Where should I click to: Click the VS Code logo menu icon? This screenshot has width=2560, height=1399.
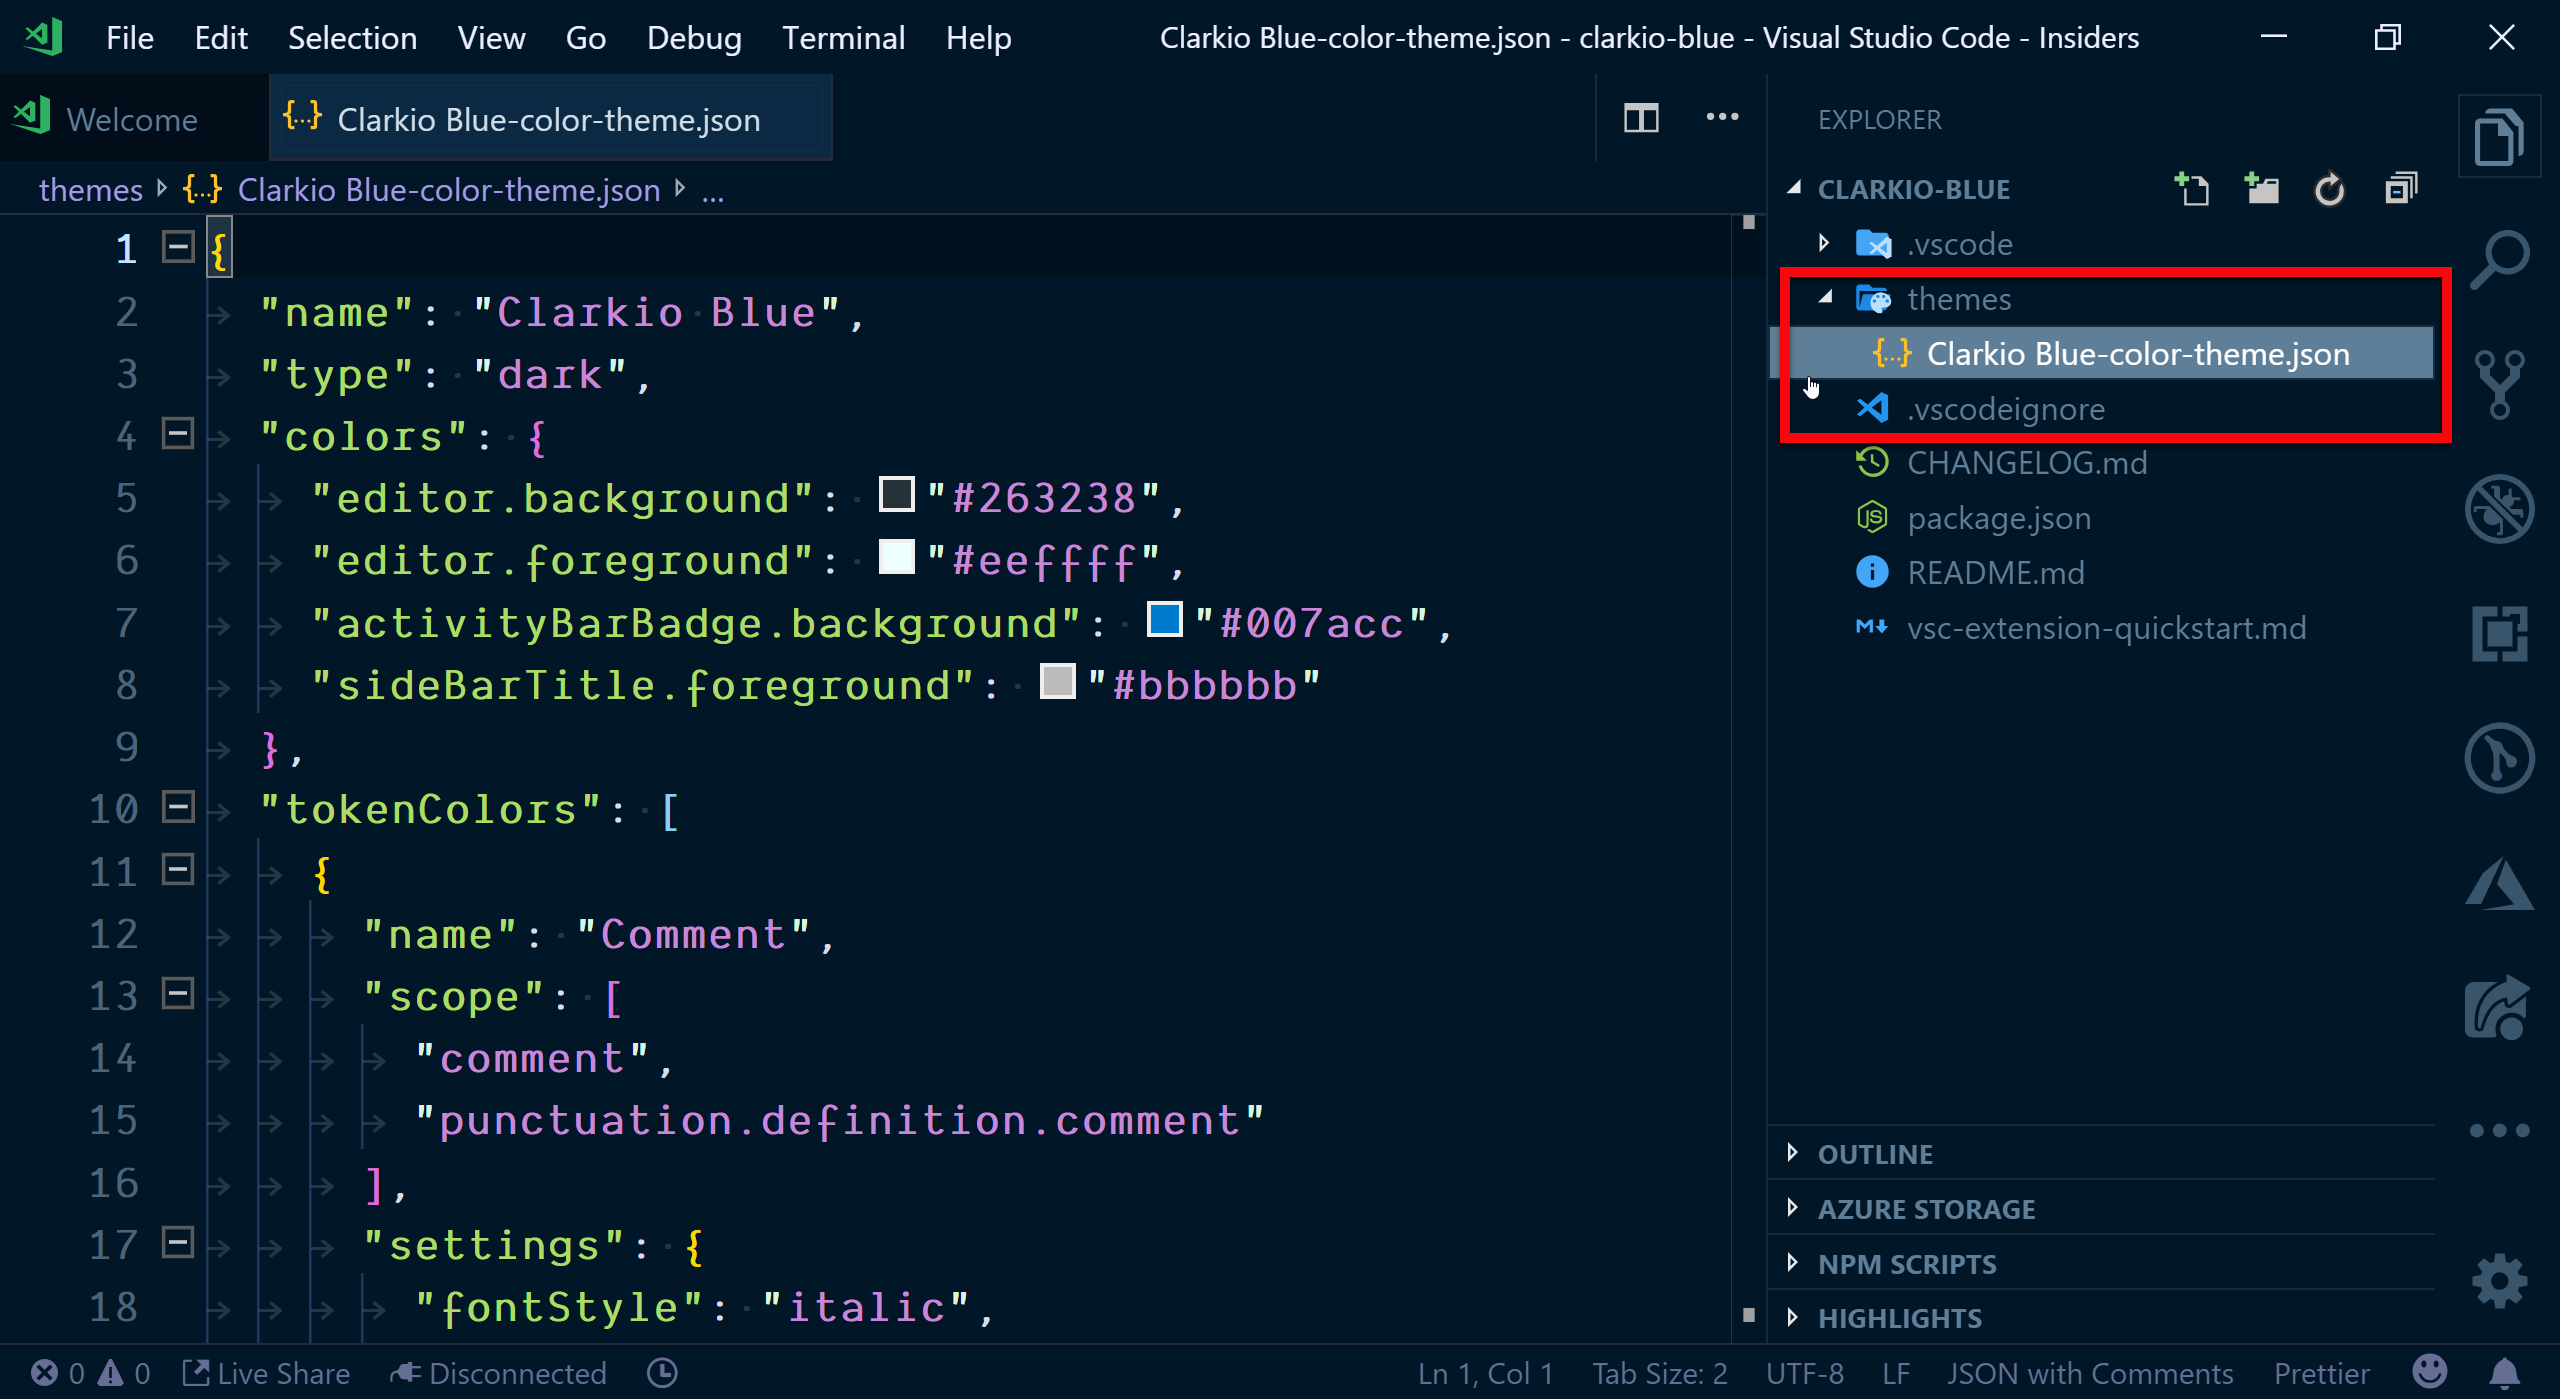coord(43,37)
